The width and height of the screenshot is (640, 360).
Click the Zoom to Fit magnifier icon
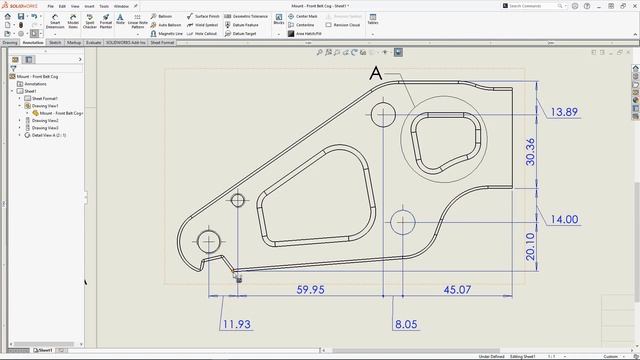pos(320,52)
